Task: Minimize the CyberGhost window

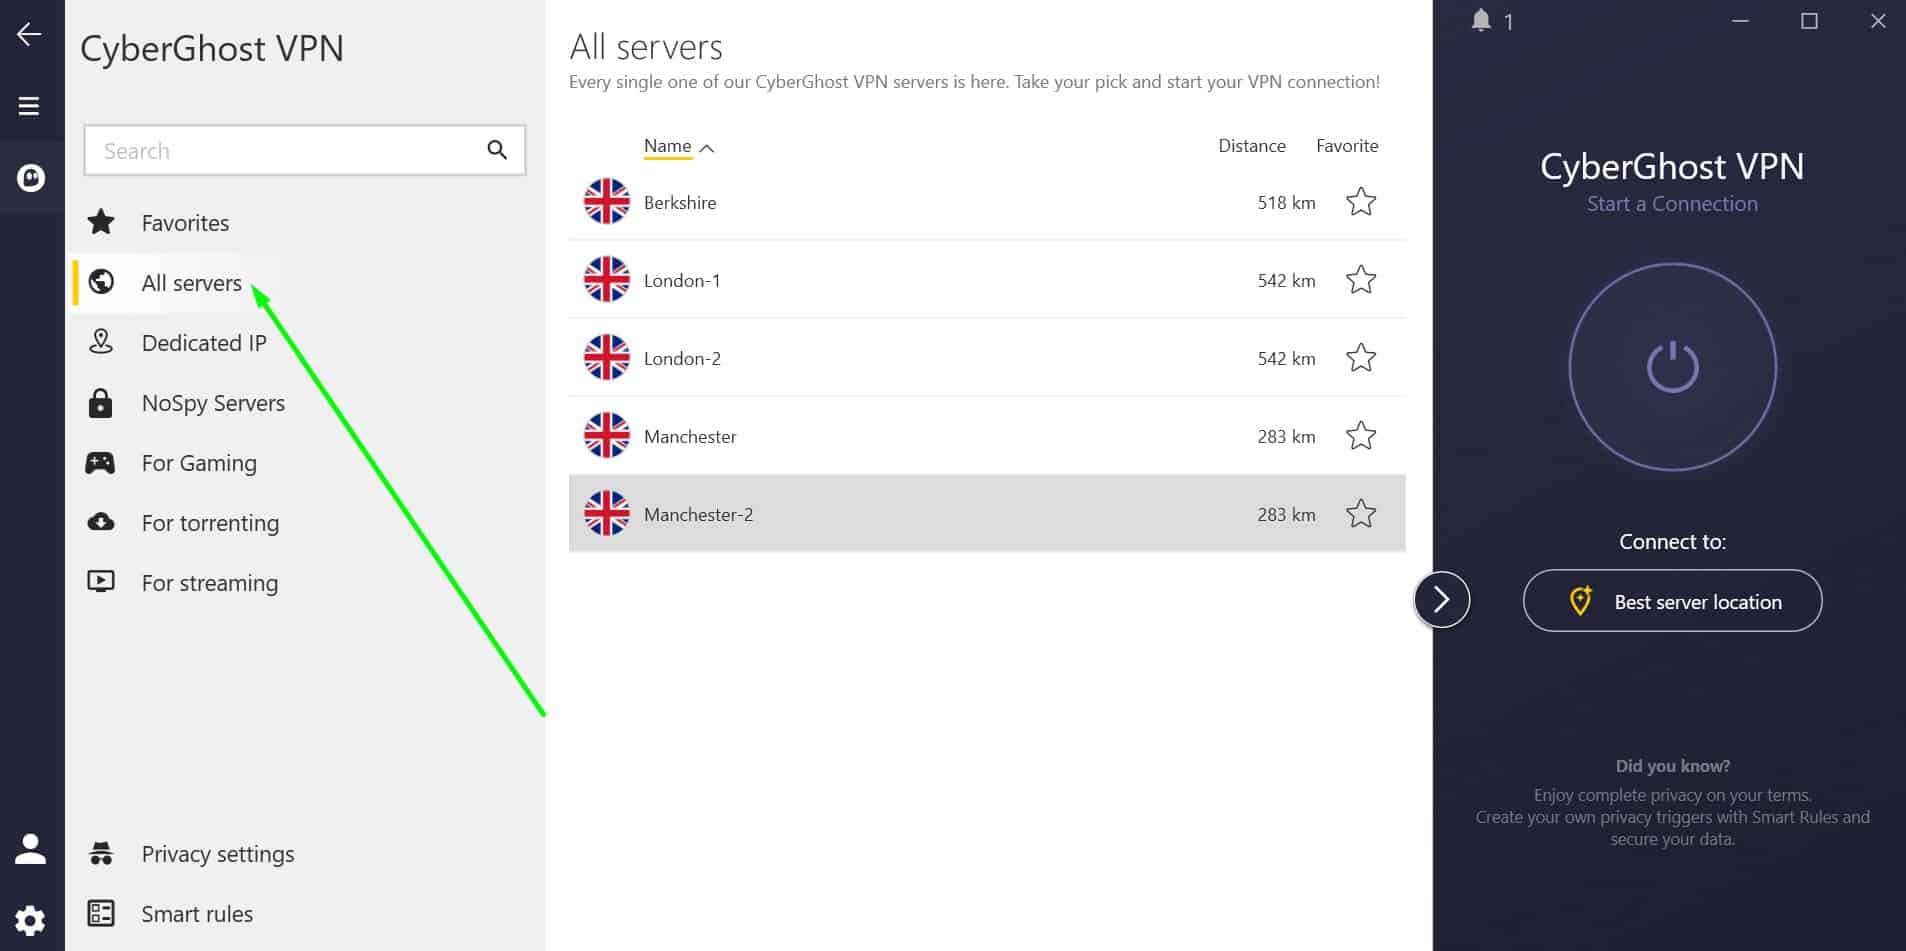Action: 1740,21
